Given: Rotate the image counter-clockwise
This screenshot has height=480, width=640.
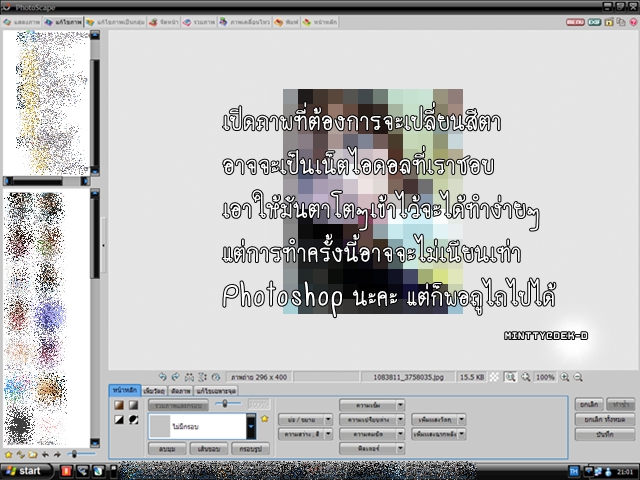Looking at the screenshot, I should click(x=162, y=377).
